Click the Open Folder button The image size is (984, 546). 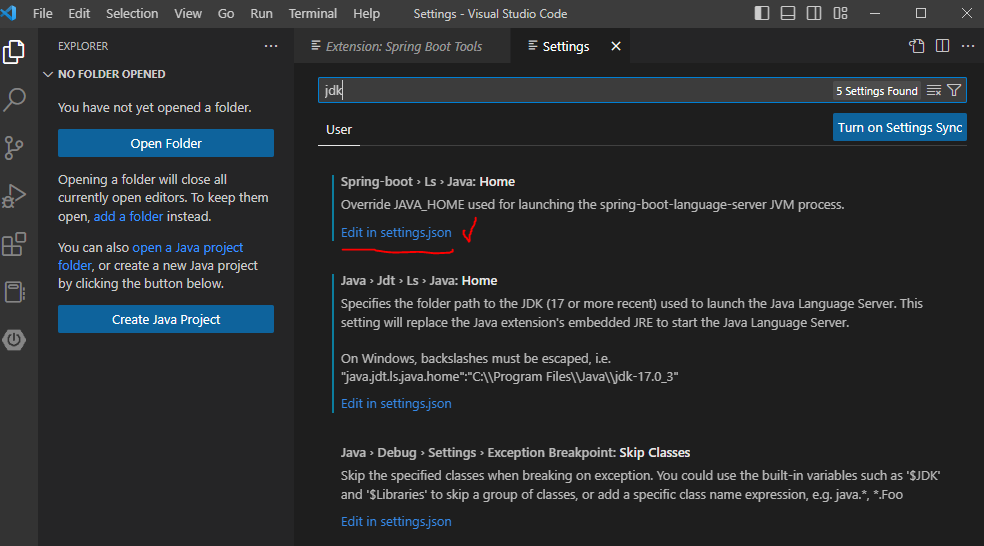click(x=166, y=143)
